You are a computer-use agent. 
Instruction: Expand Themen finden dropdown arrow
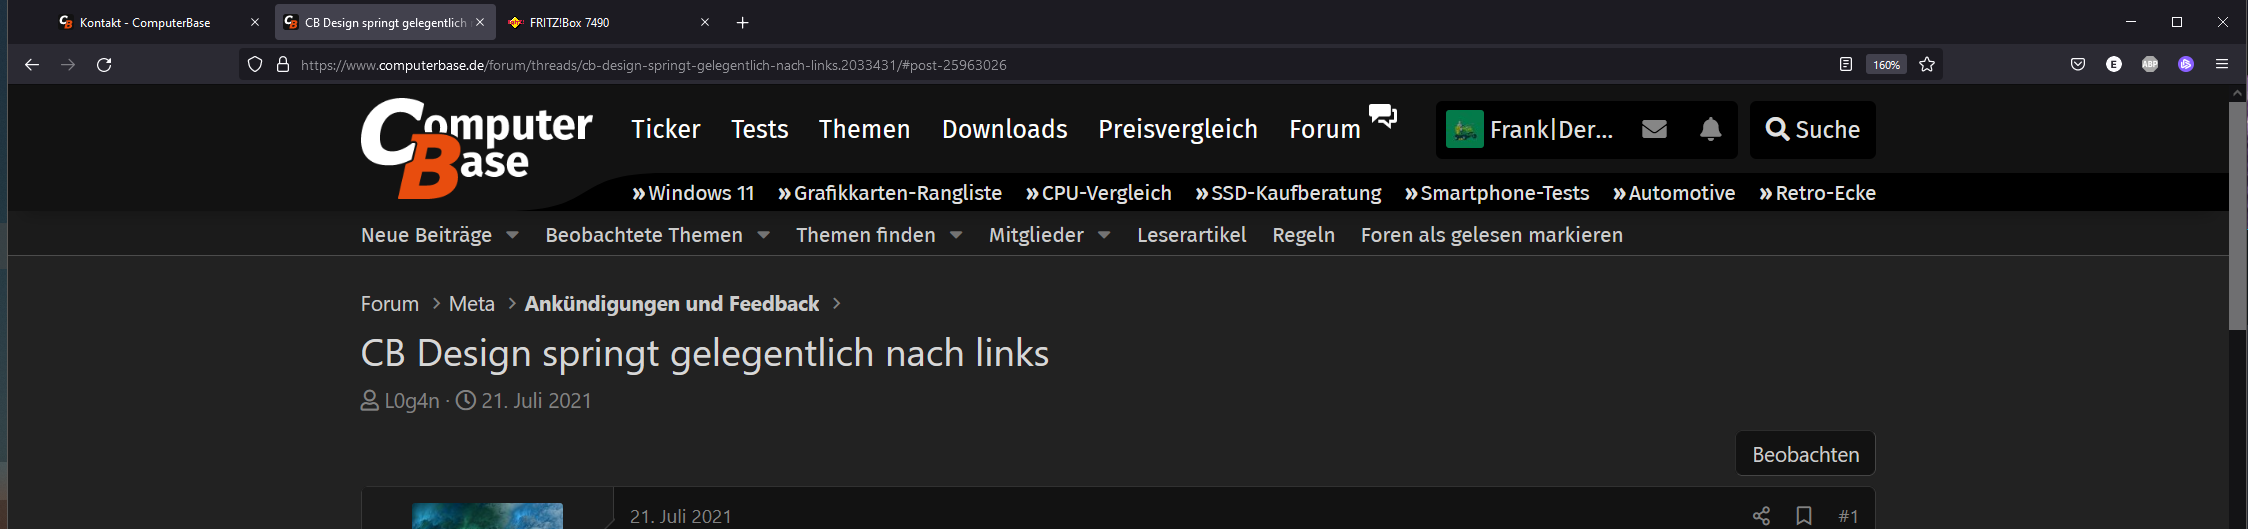[956, 235]
